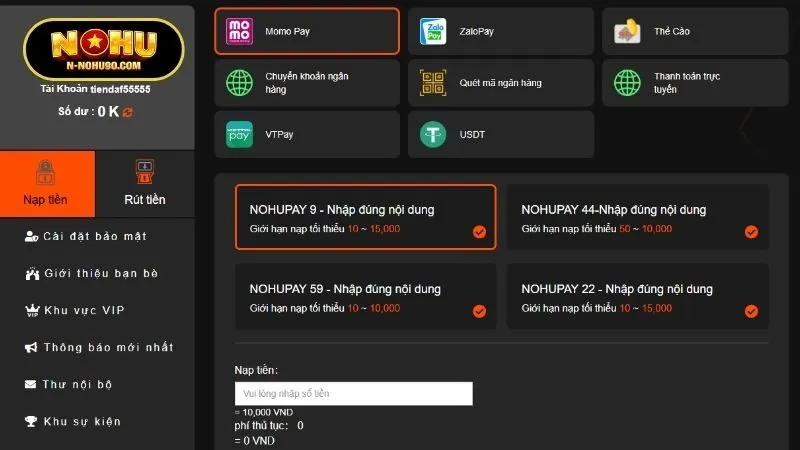The height and width of the screenshot is (450, 800).
Task: Open Thư nội bộ menu item
Action: (x=68, y=384)
